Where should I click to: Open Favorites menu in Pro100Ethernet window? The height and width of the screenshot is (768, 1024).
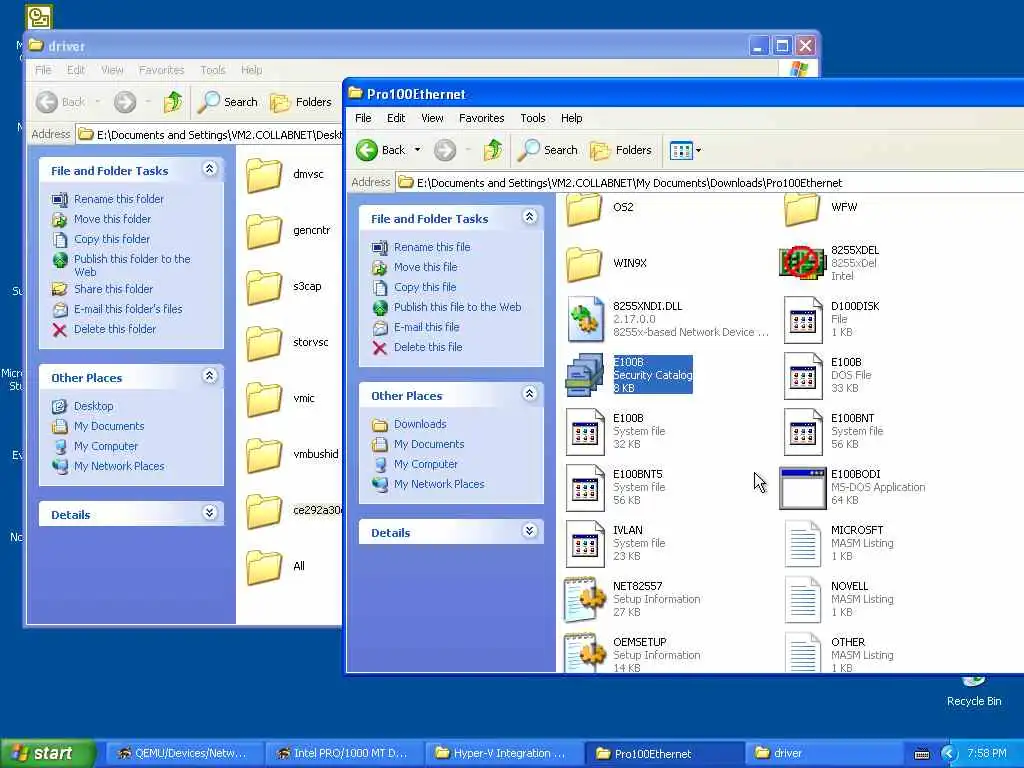pyautogui.click(x=481, y=118)
